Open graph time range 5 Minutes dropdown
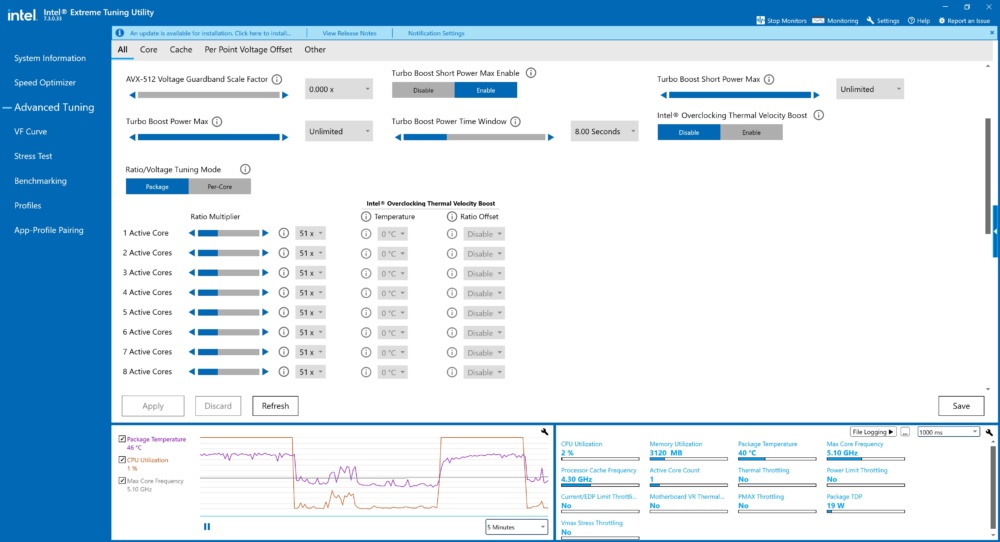Image resolution: width=1000 pixels, height=542 pixels. [517, 527]
